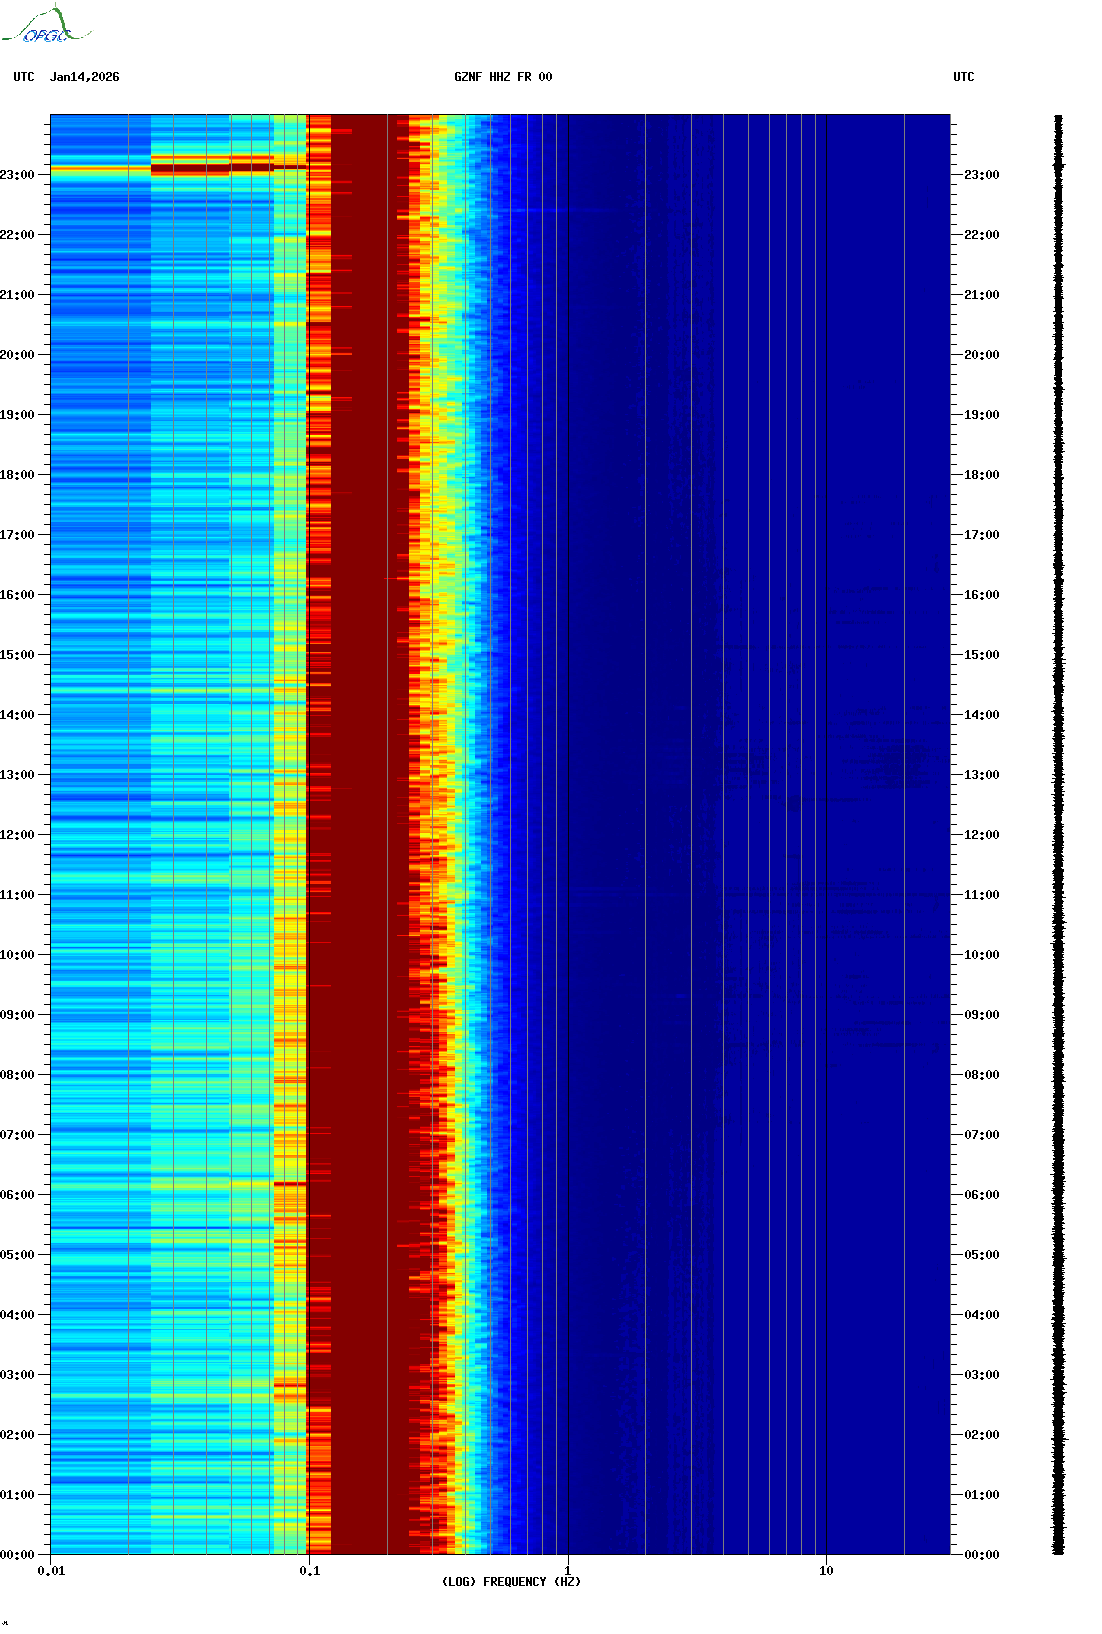The image size is (1102, 1634).
Task: Click the left axis 06:00 label
Action: tap(17, 1195)
